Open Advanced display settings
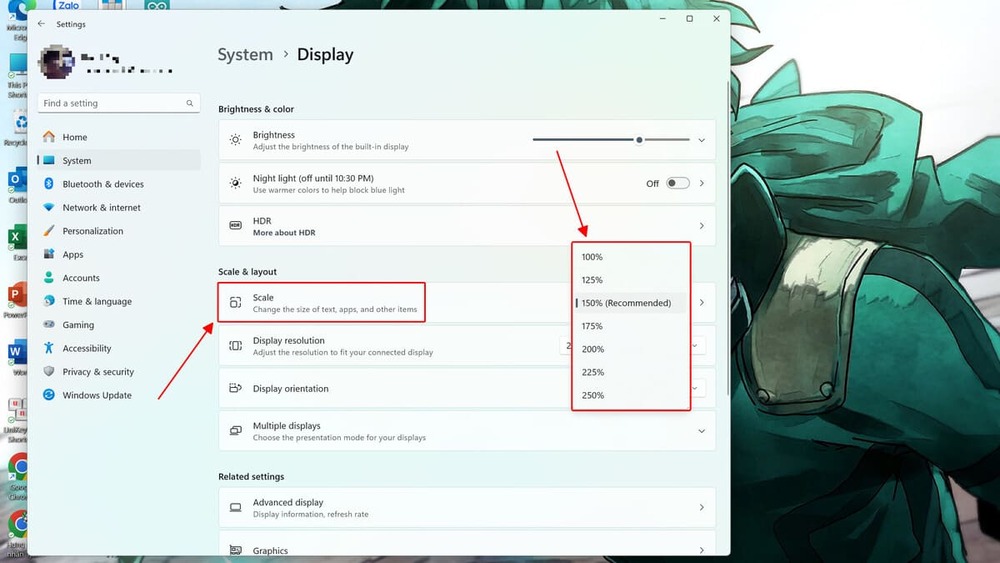The width and height of the screenshot is (1000, 563). point(465,508)
